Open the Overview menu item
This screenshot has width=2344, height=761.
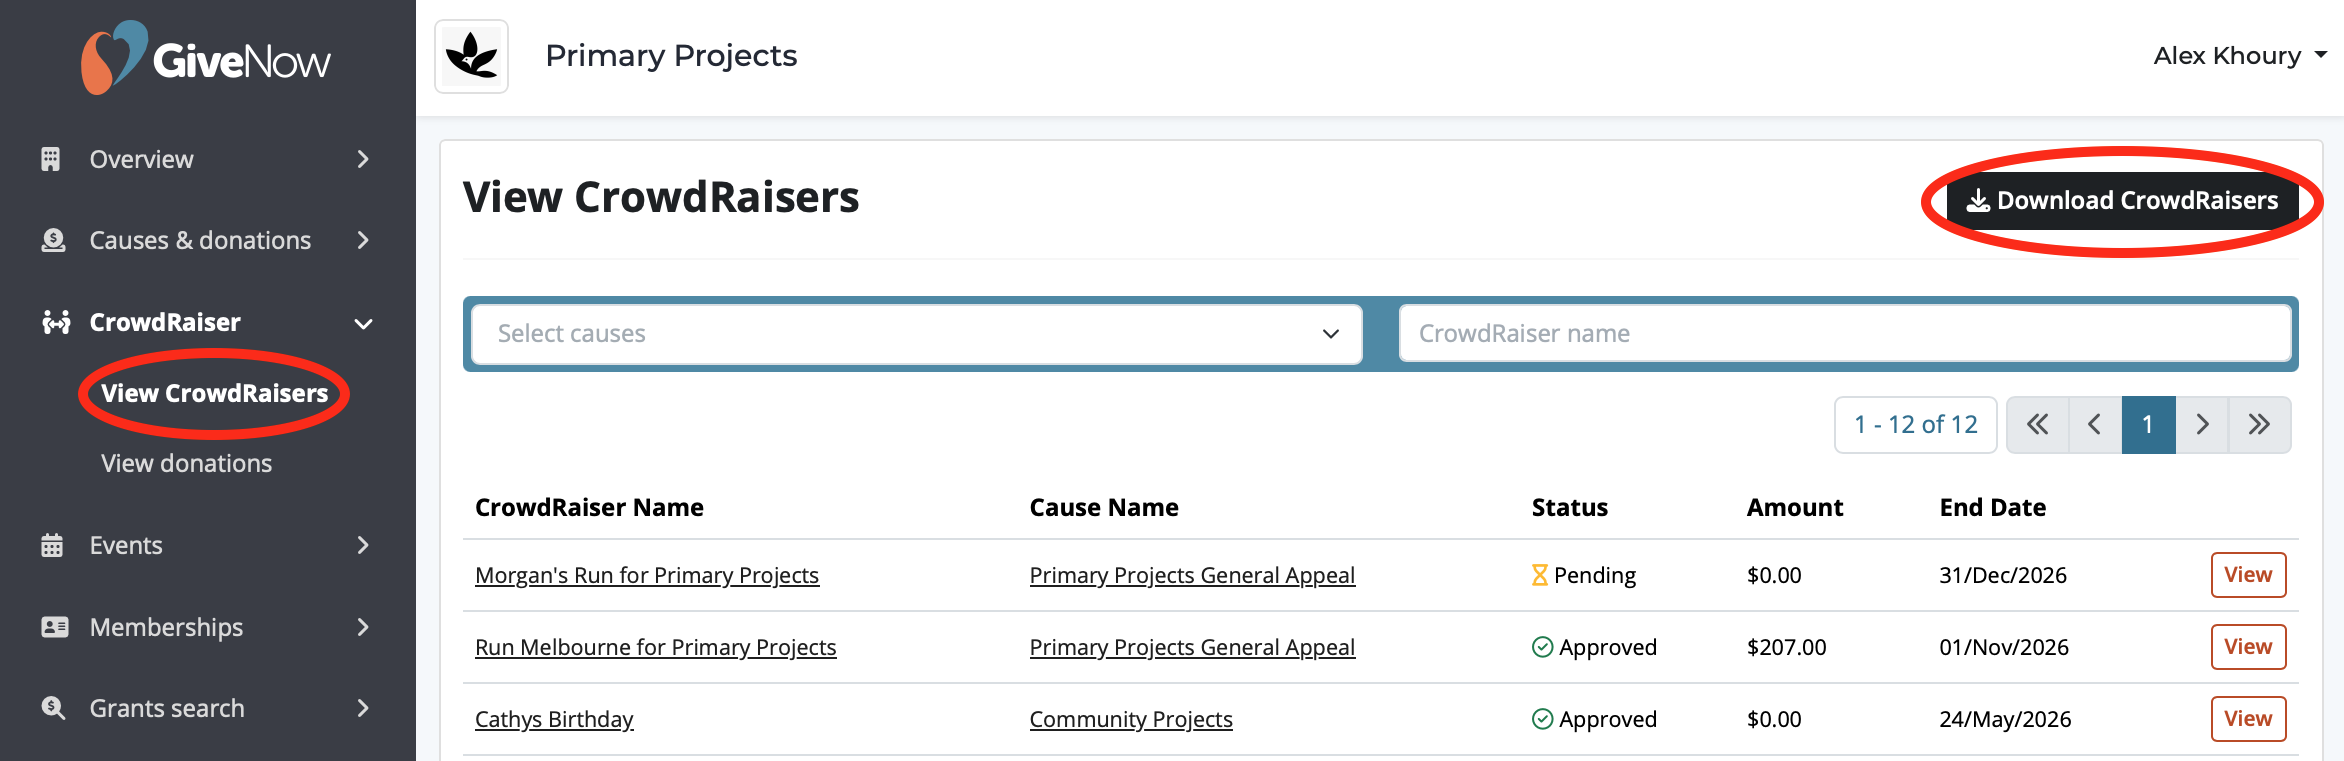[x=141, y=159]
